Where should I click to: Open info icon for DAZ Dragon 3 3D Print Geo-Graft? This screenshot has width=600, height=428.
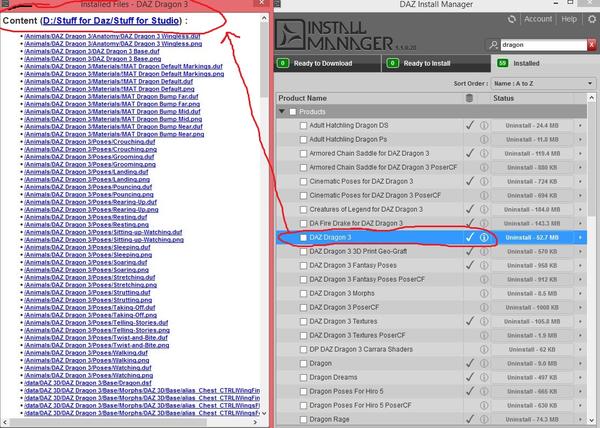(484, 251)
